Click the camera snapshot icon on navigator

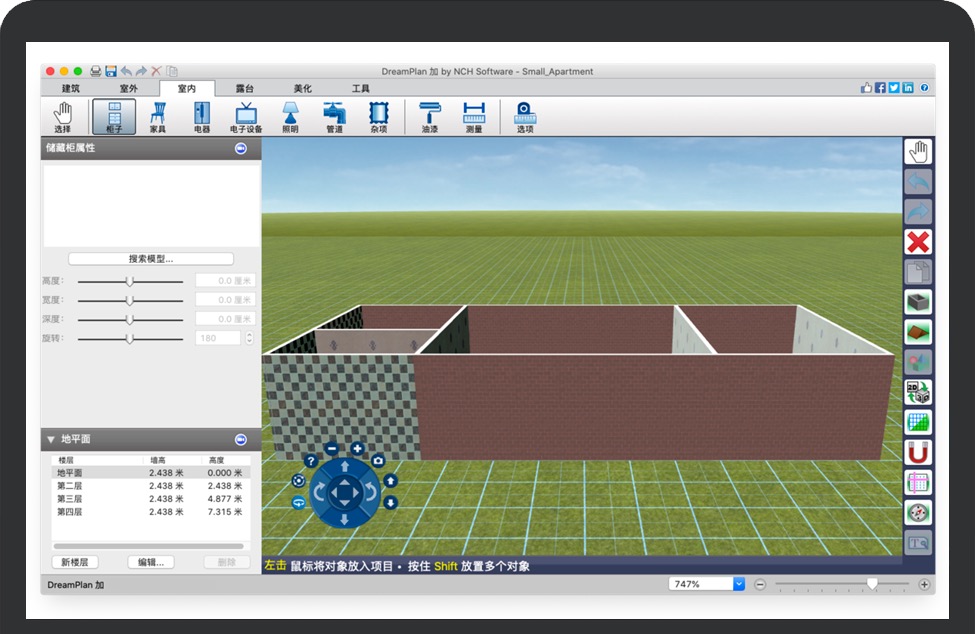click(x=378, y=460)
